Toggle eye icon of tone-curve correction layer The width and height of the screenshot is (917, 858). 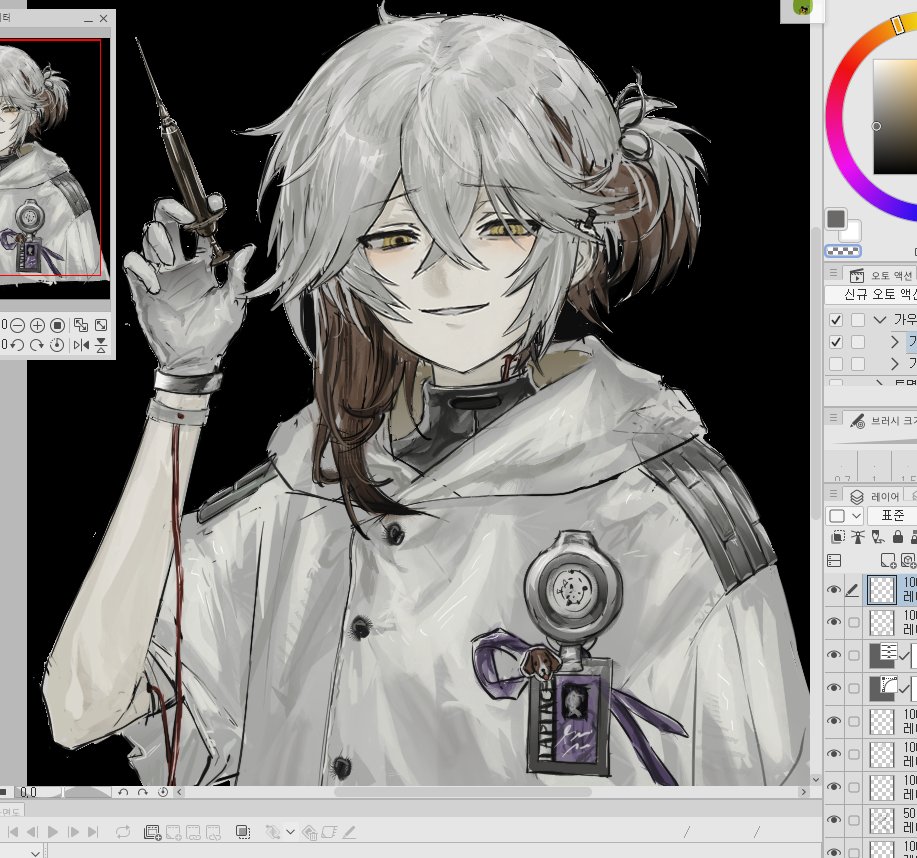[835, 688]
